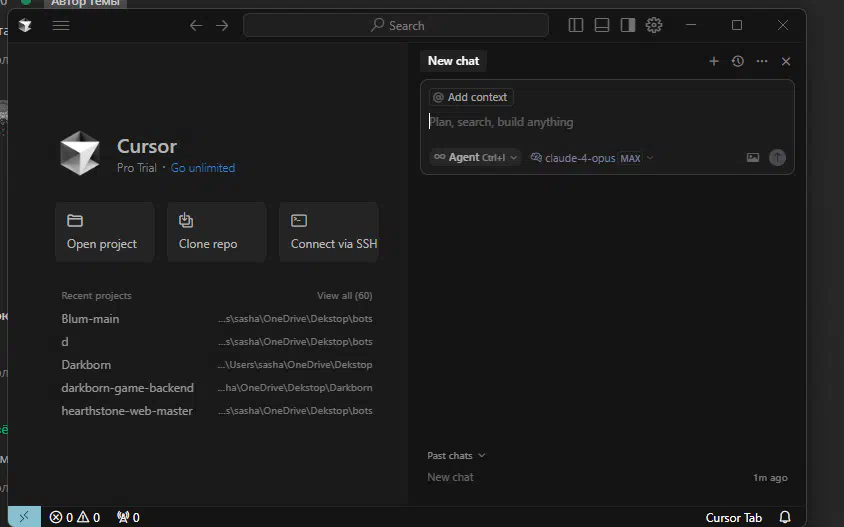
Task: Collapse the Past chats section
Action: click(x=456, y=455)
